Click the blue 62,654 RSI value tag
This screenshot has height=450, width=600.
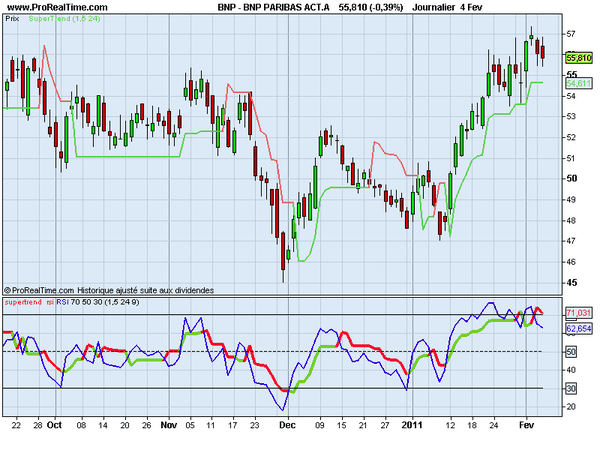pyautogui.click(x=579, y=328)
